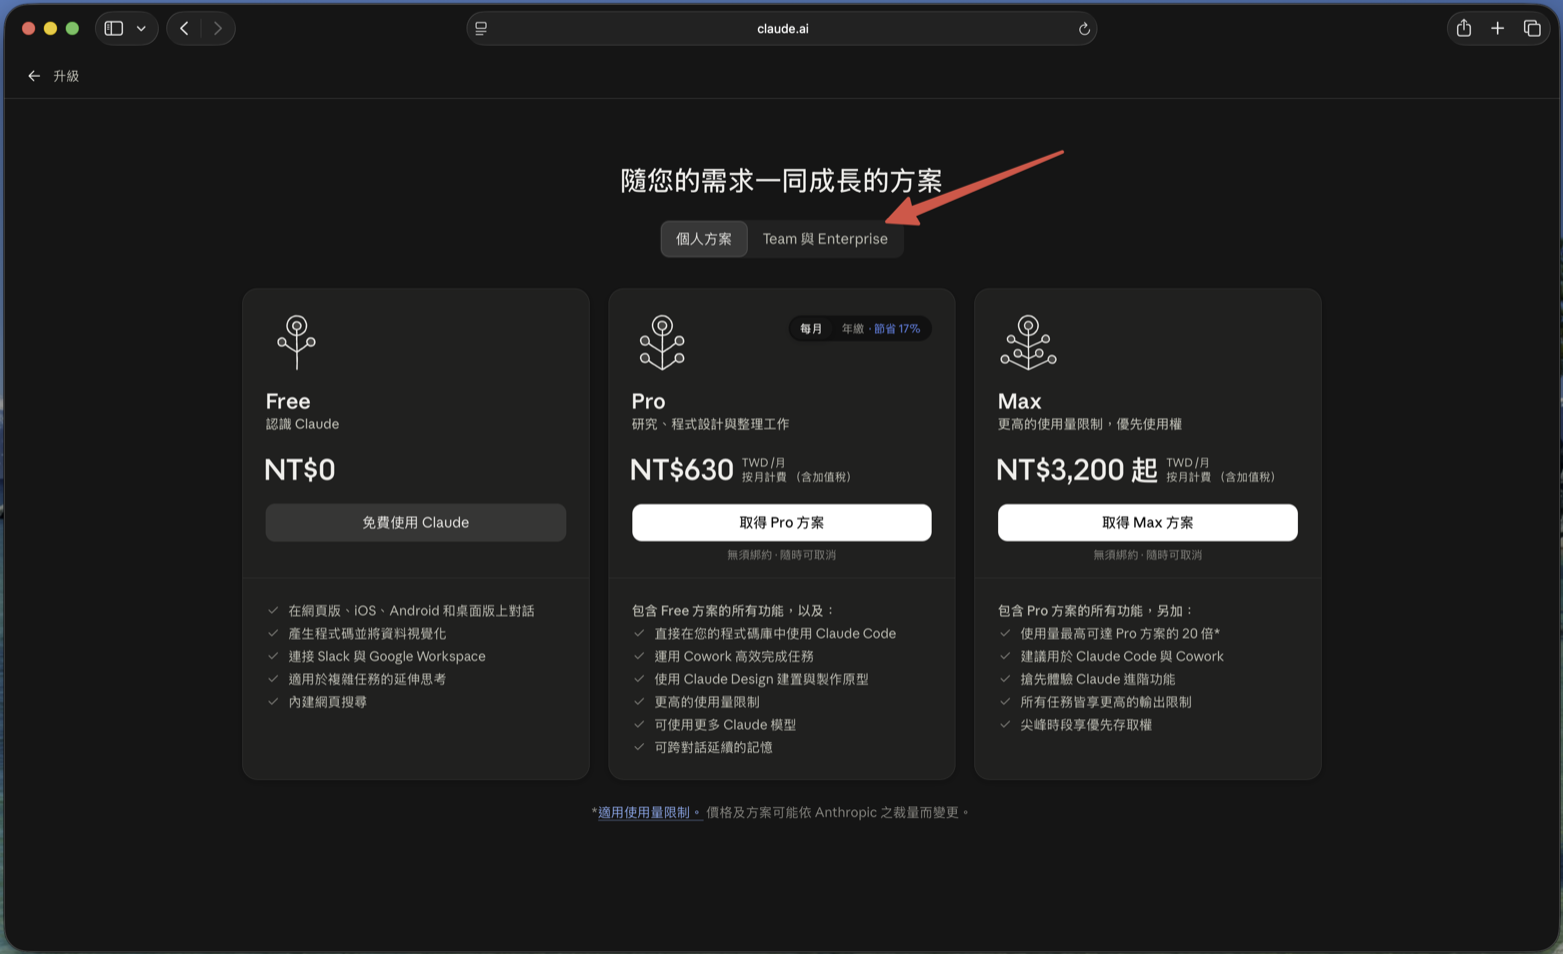Go back with the browser back button

(x=184, y=28)
